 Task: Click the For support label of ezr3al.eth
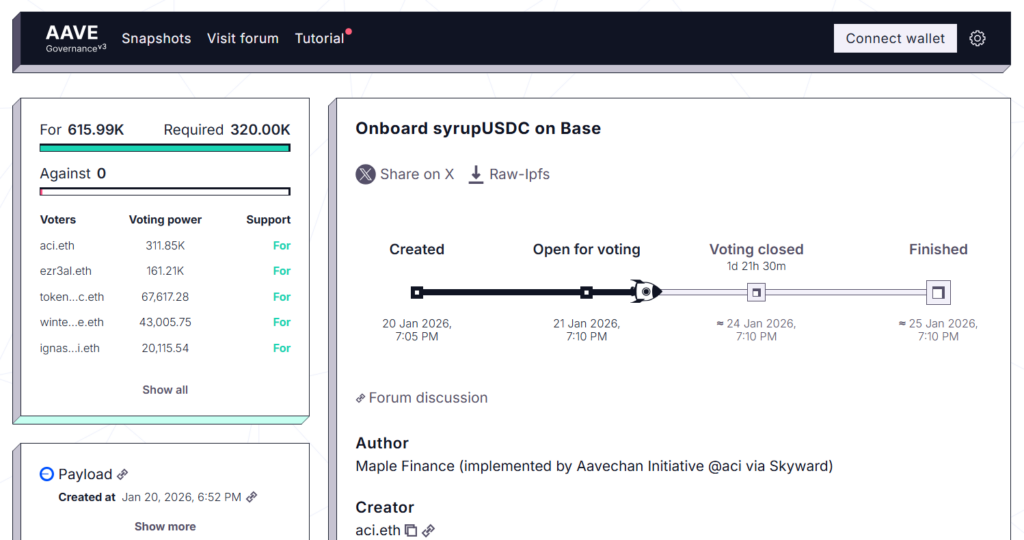pos(281,271)
